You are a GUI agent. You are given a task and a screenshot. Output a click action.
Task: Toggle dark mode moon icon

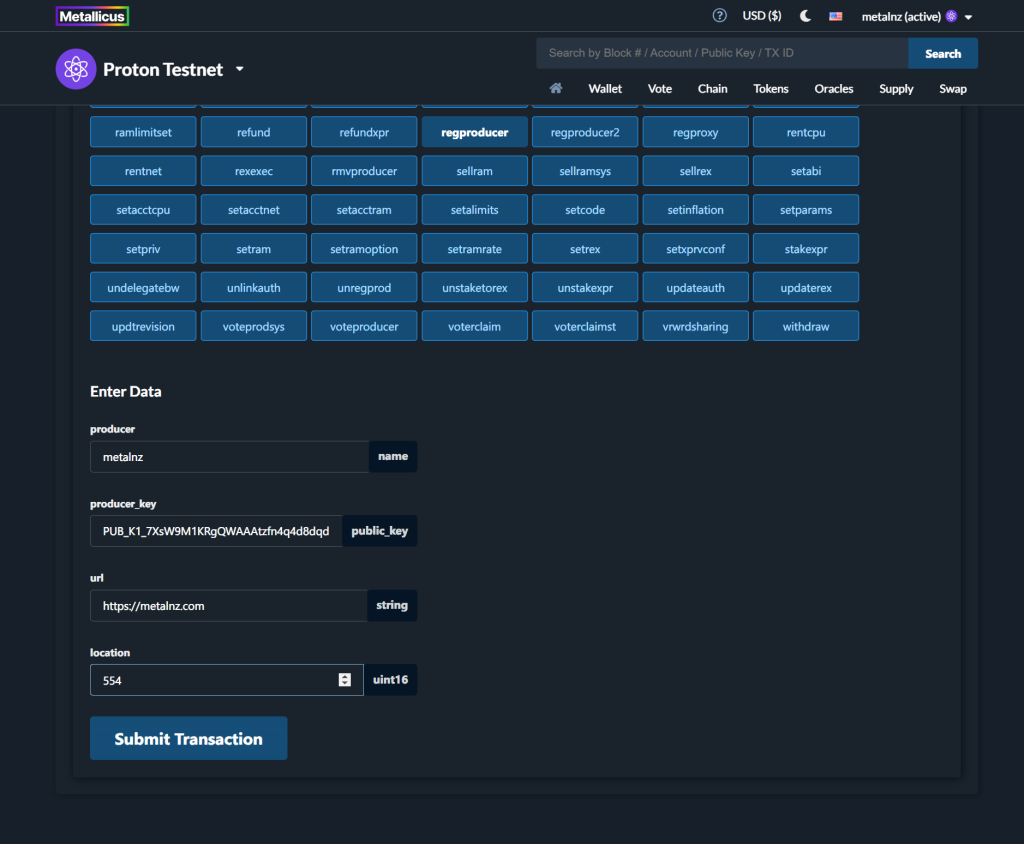[805, 16]
